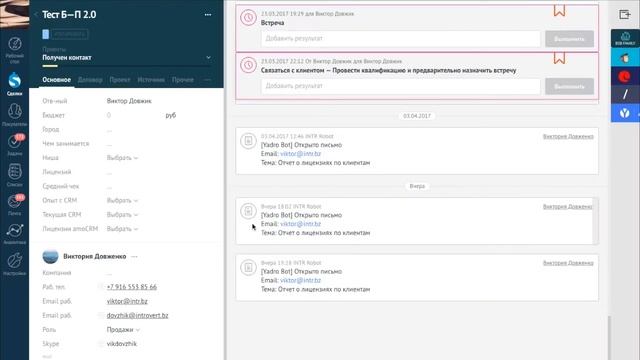The height and width of the screenshot is (360, 640).
Task: Open viktor@intr.bz link in Вчера 19:28 note
Action: click(x=300, y=280)
